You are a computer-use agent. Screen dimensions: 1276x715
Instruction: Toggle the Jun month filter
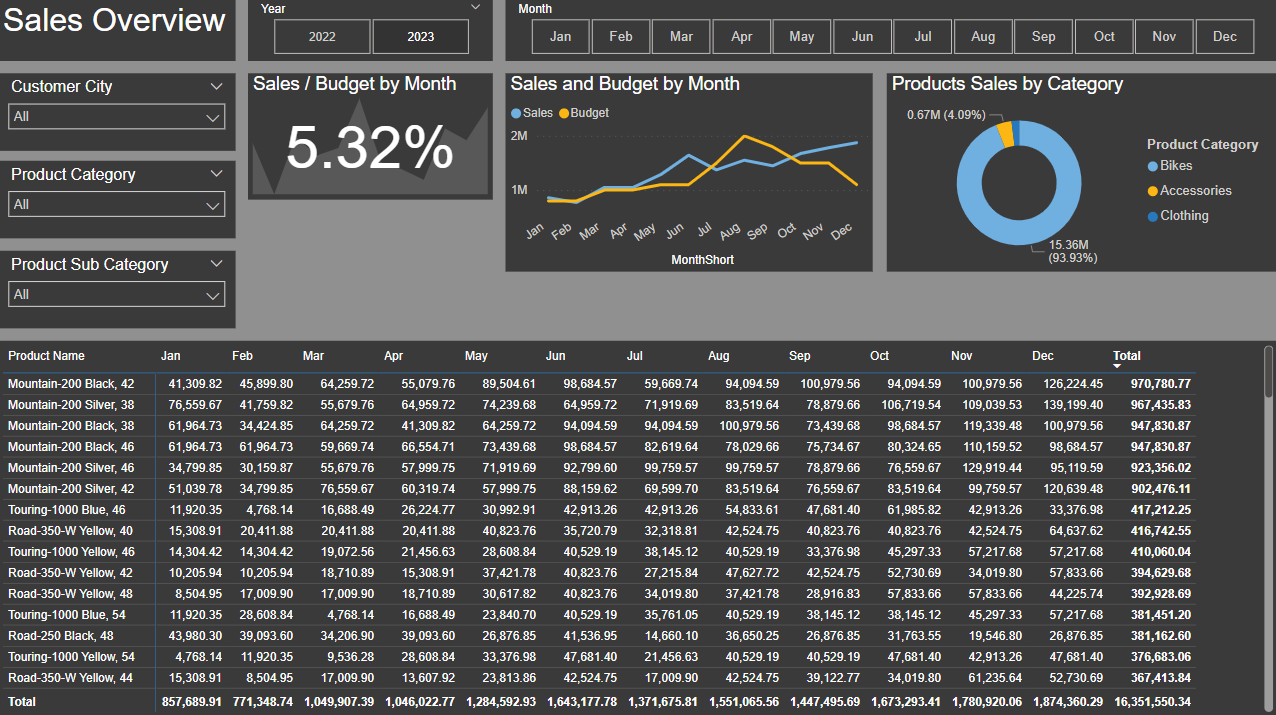click(x=862, y=37)
